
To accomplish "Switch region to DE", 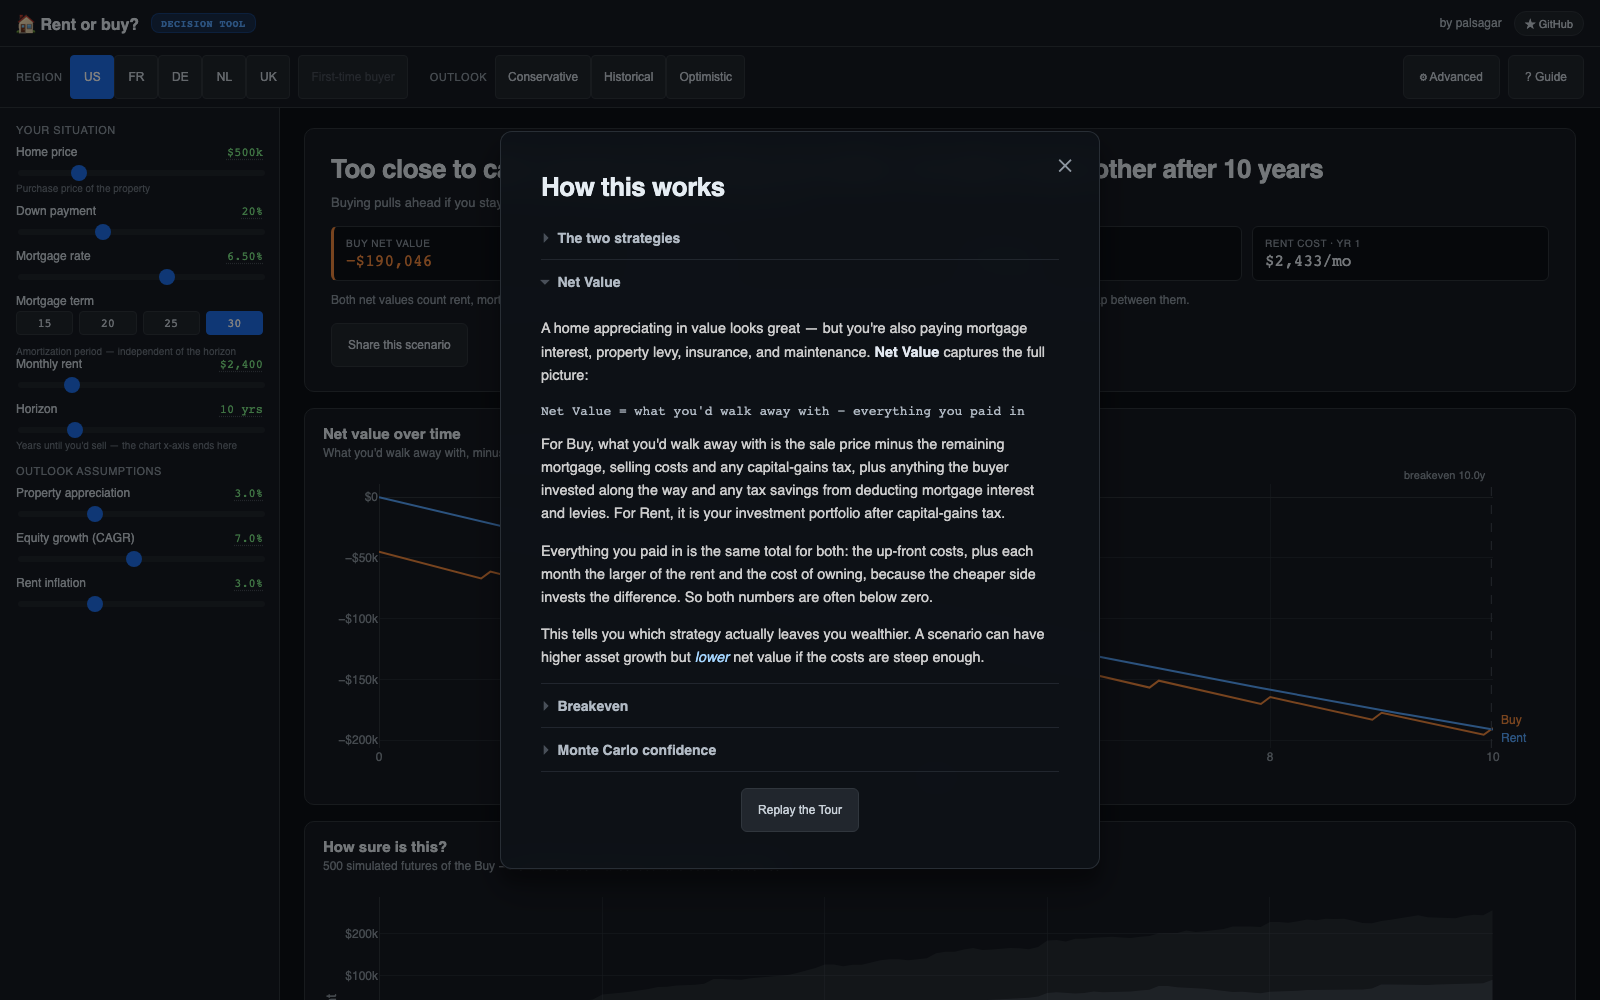I will click(x=180, y=77).
